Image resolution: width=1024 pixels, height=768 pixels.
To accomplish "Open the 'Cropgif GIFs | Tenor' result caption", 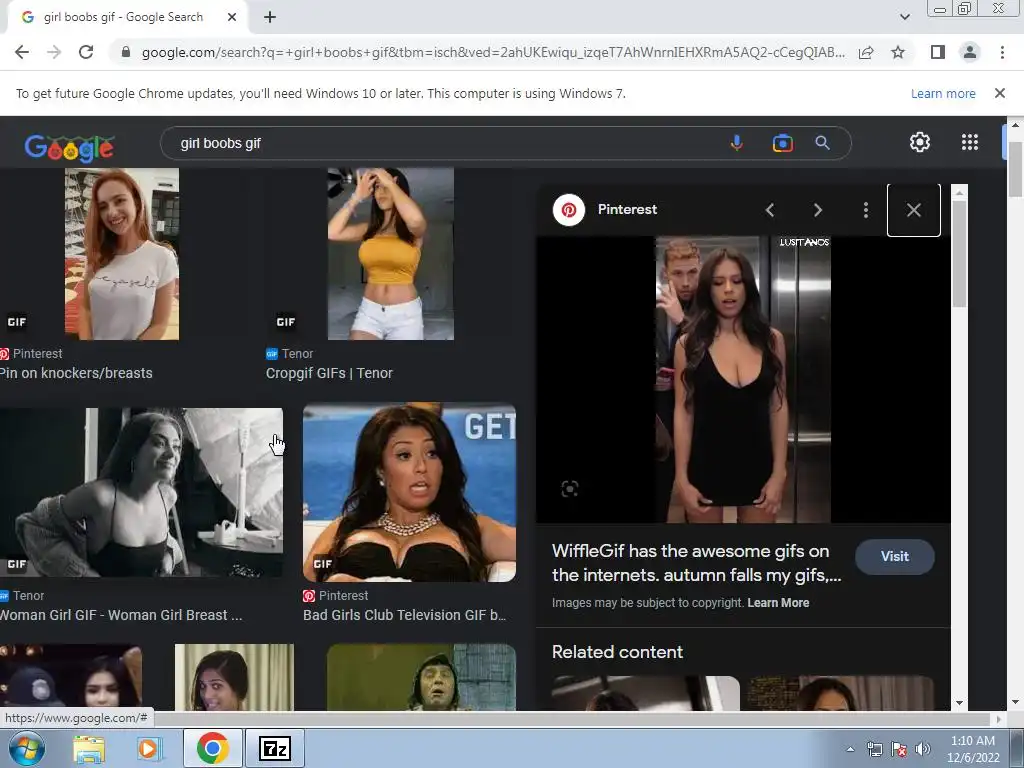I will click(329, 373).
